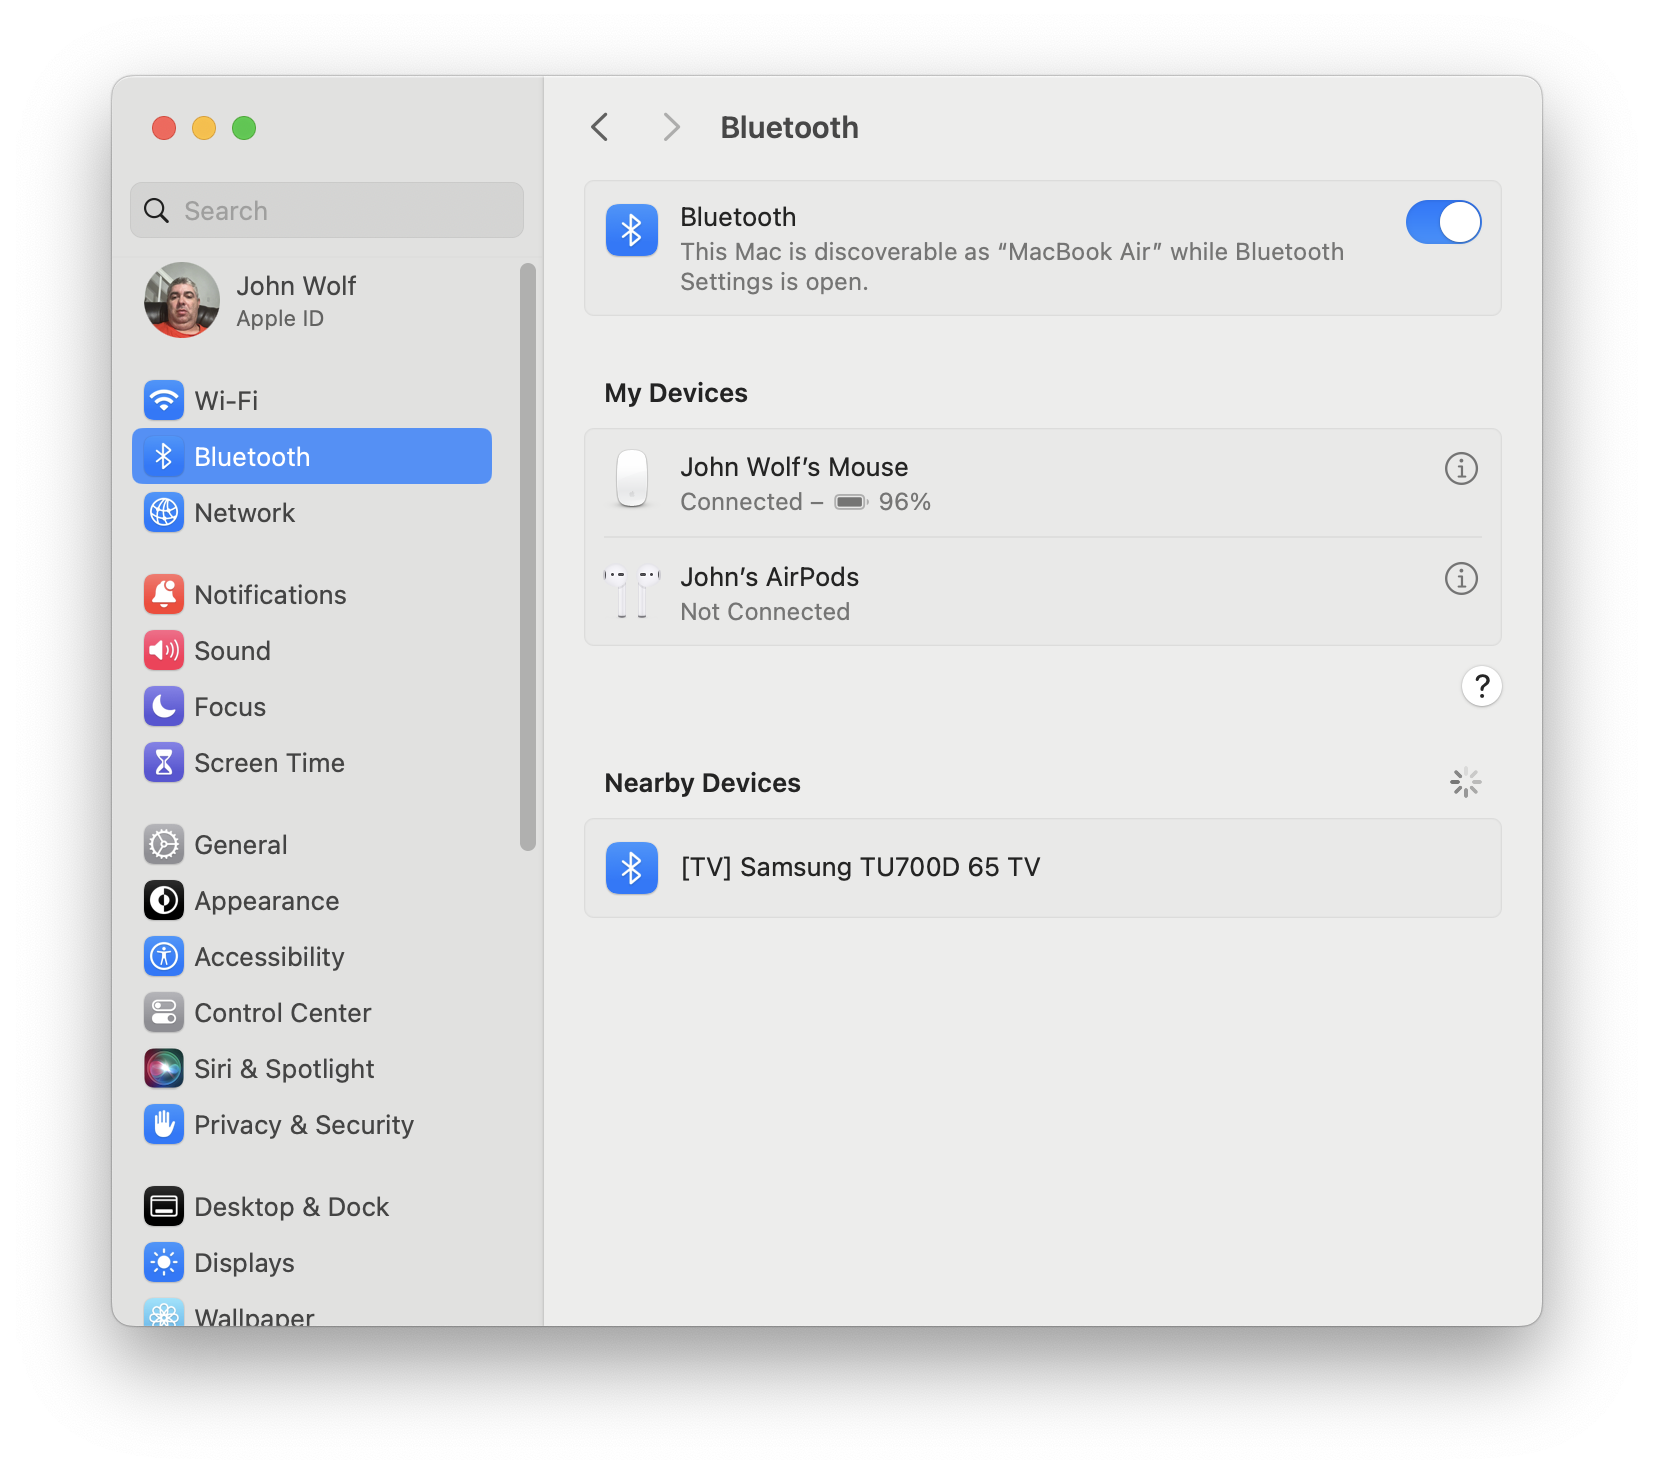The width and height of the screenshot is (1654, 1474).
Task: Click the search magnifier icon
Action: (x=157, y=210)
